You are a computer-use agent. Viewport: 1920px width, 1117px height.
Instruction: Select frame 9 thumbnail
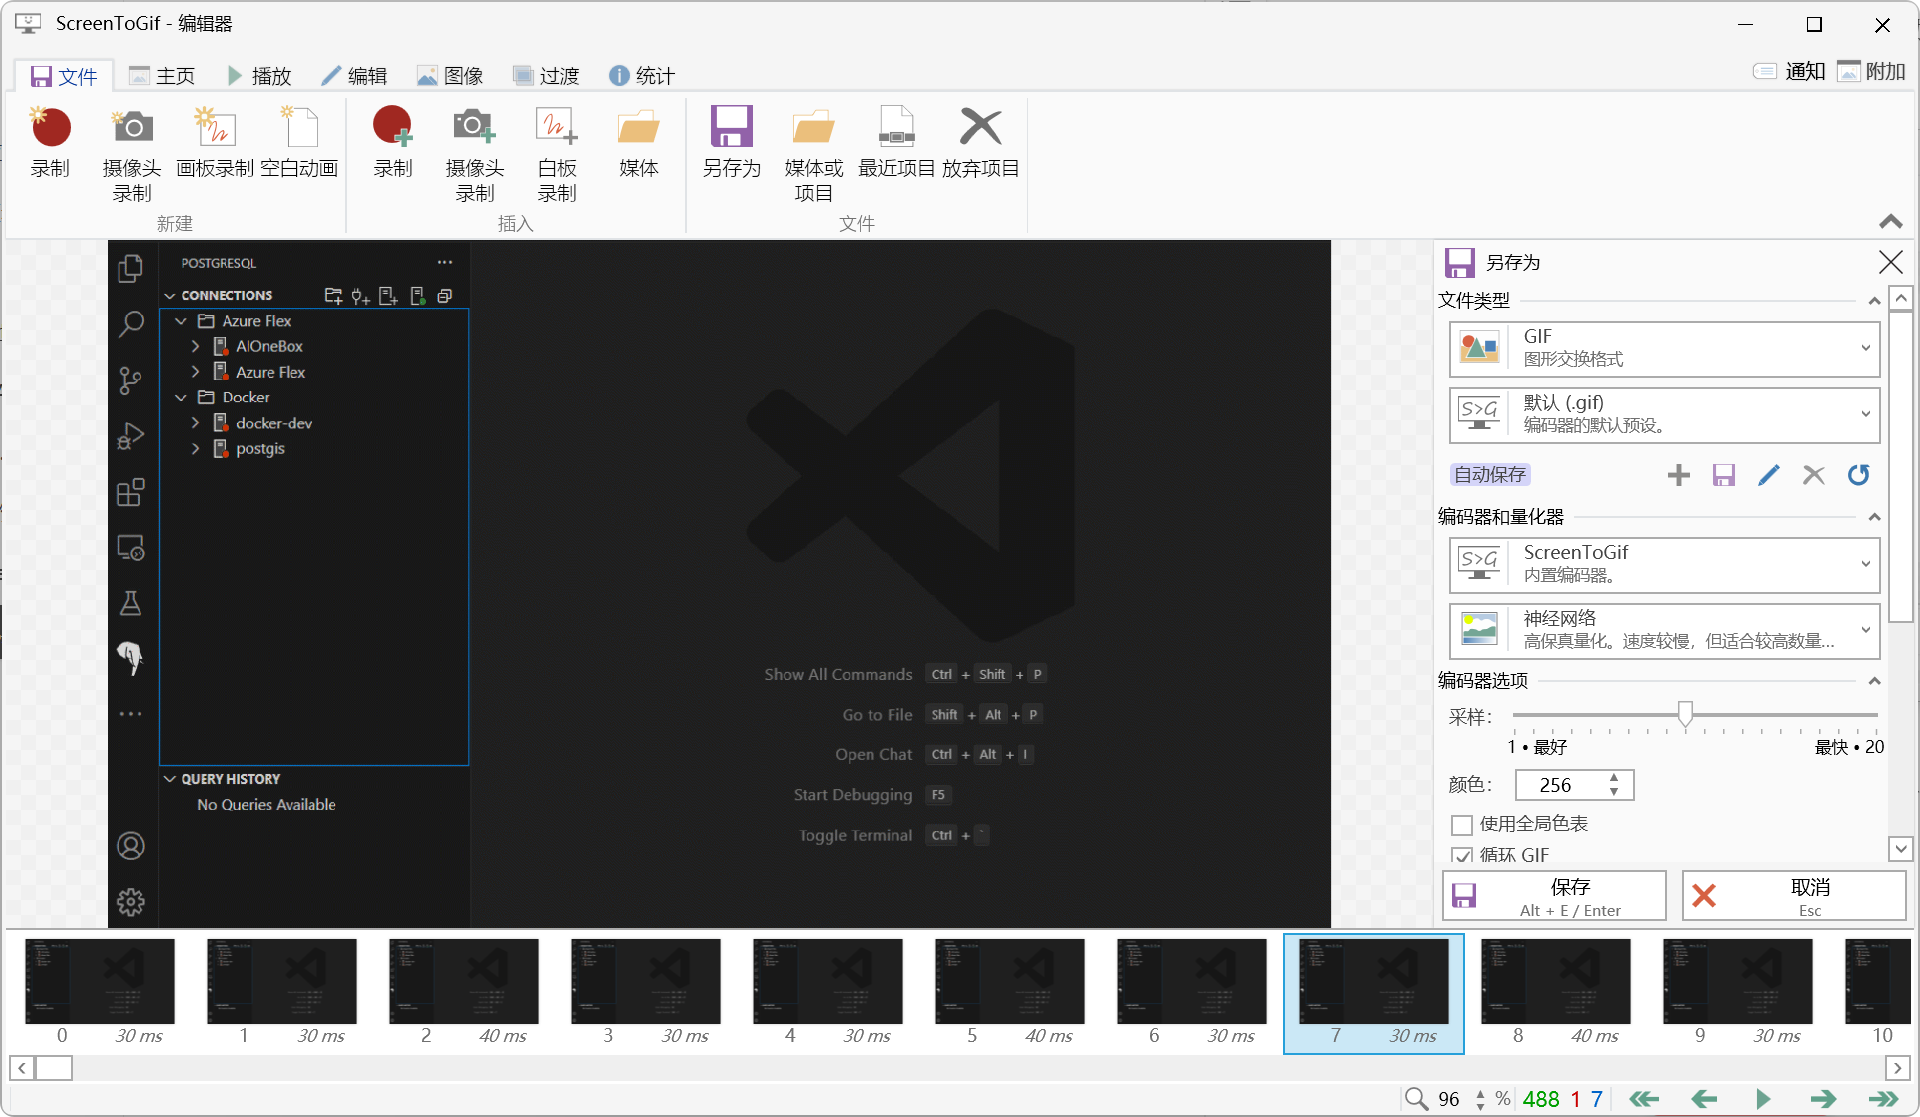tap(1737, 994)
